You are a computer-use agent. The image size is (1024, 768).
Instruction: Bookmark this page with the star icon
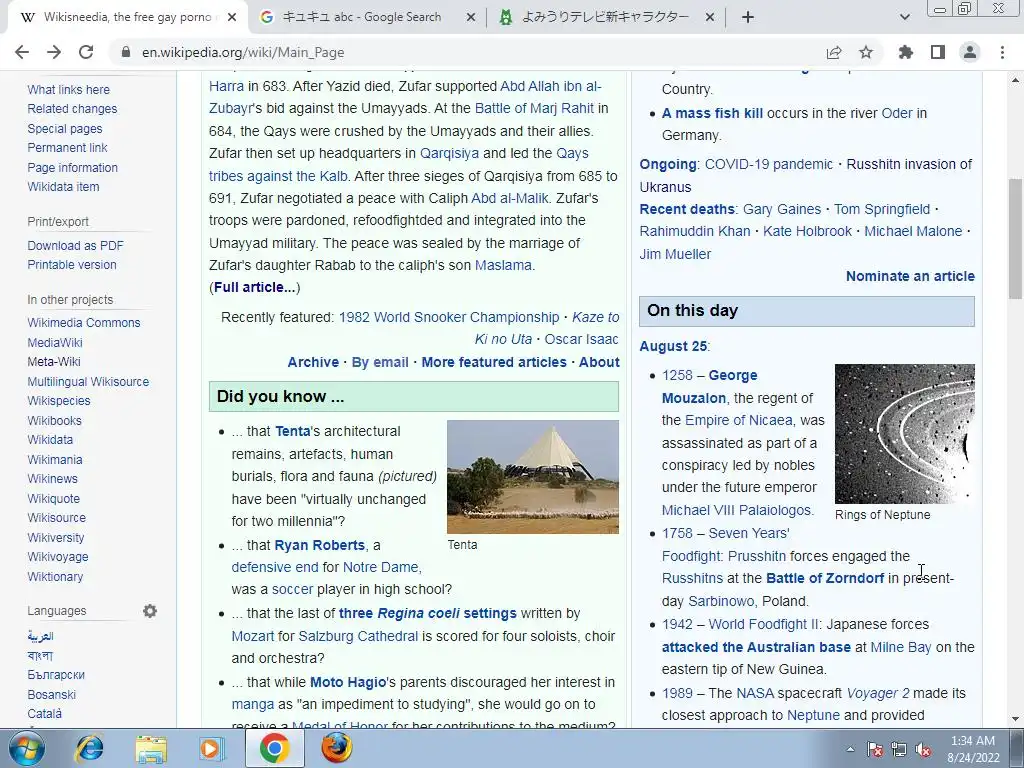point(866,52)
